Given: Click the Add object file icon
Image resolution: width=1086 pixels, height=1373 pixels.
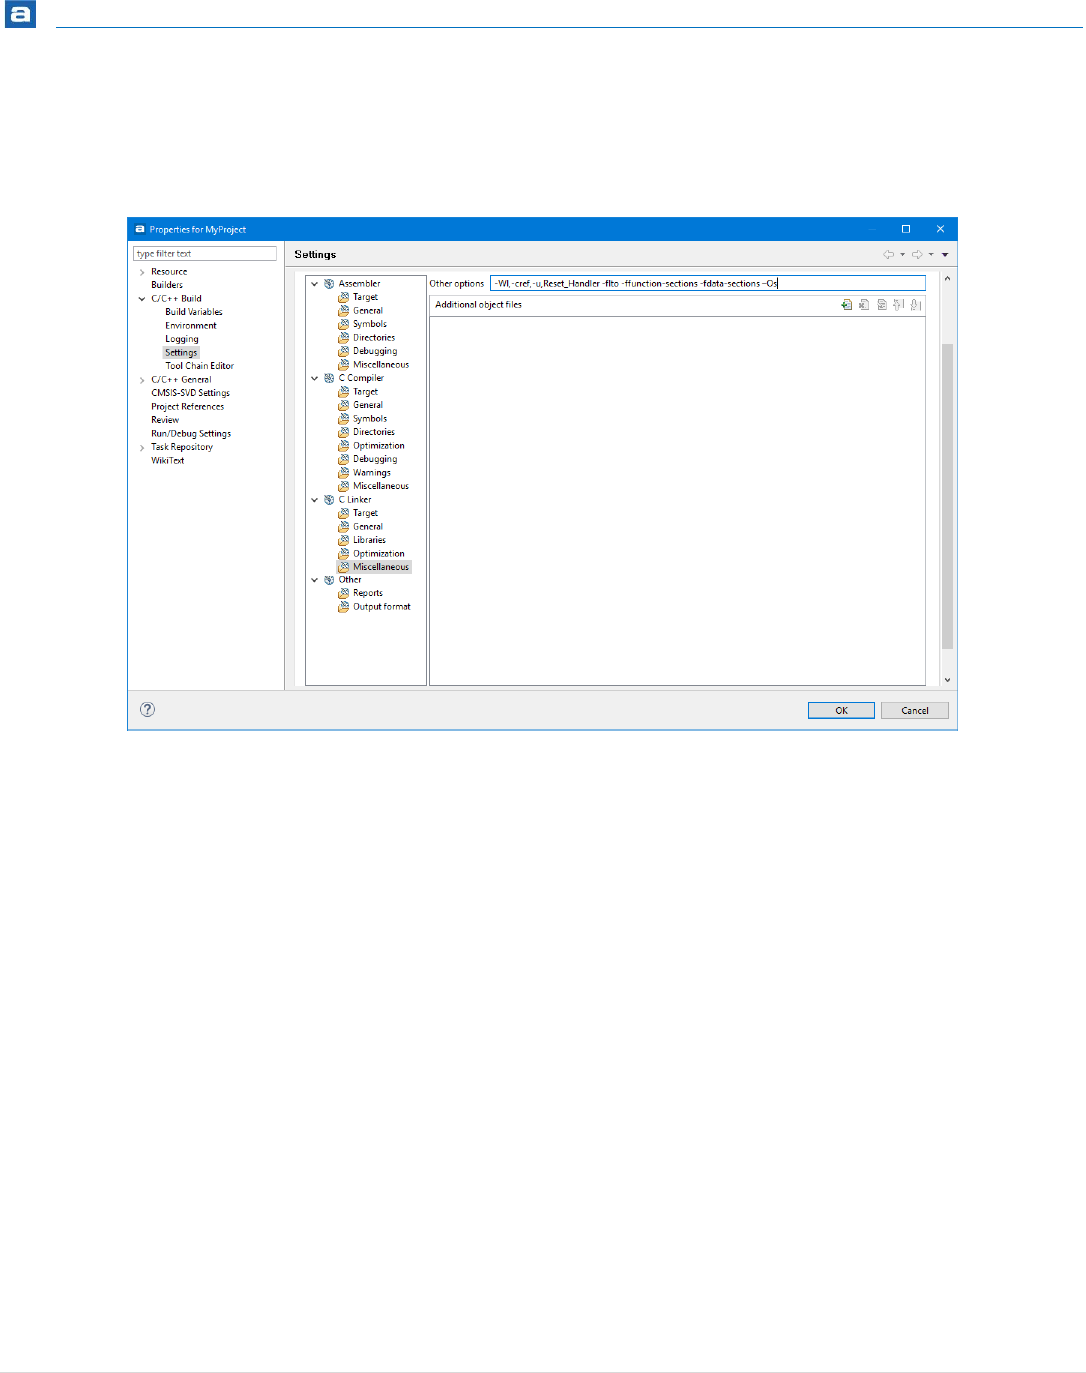Looking at the screenshot, I should tap(846, 305).
